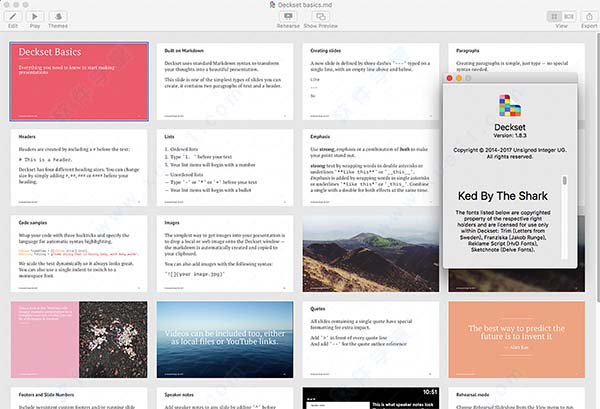This screenshot has width=600, height=409.
Task: Select the ocean video slide
Action: coord(225,340)
